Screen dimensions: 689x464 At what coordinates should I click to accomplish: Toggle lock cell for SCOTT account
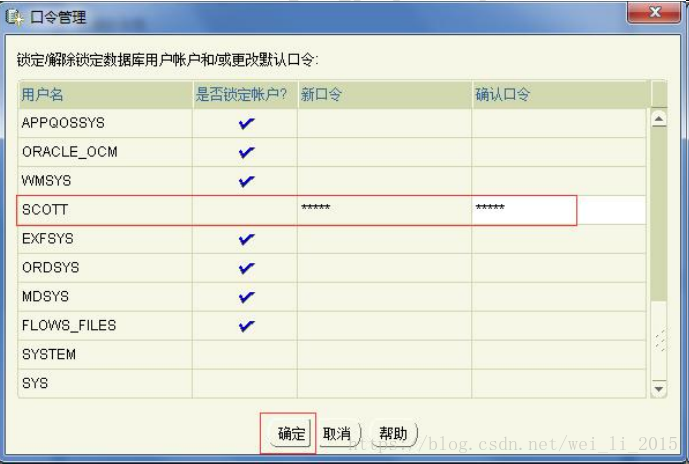pyautogui.click(x=245, y=210)
